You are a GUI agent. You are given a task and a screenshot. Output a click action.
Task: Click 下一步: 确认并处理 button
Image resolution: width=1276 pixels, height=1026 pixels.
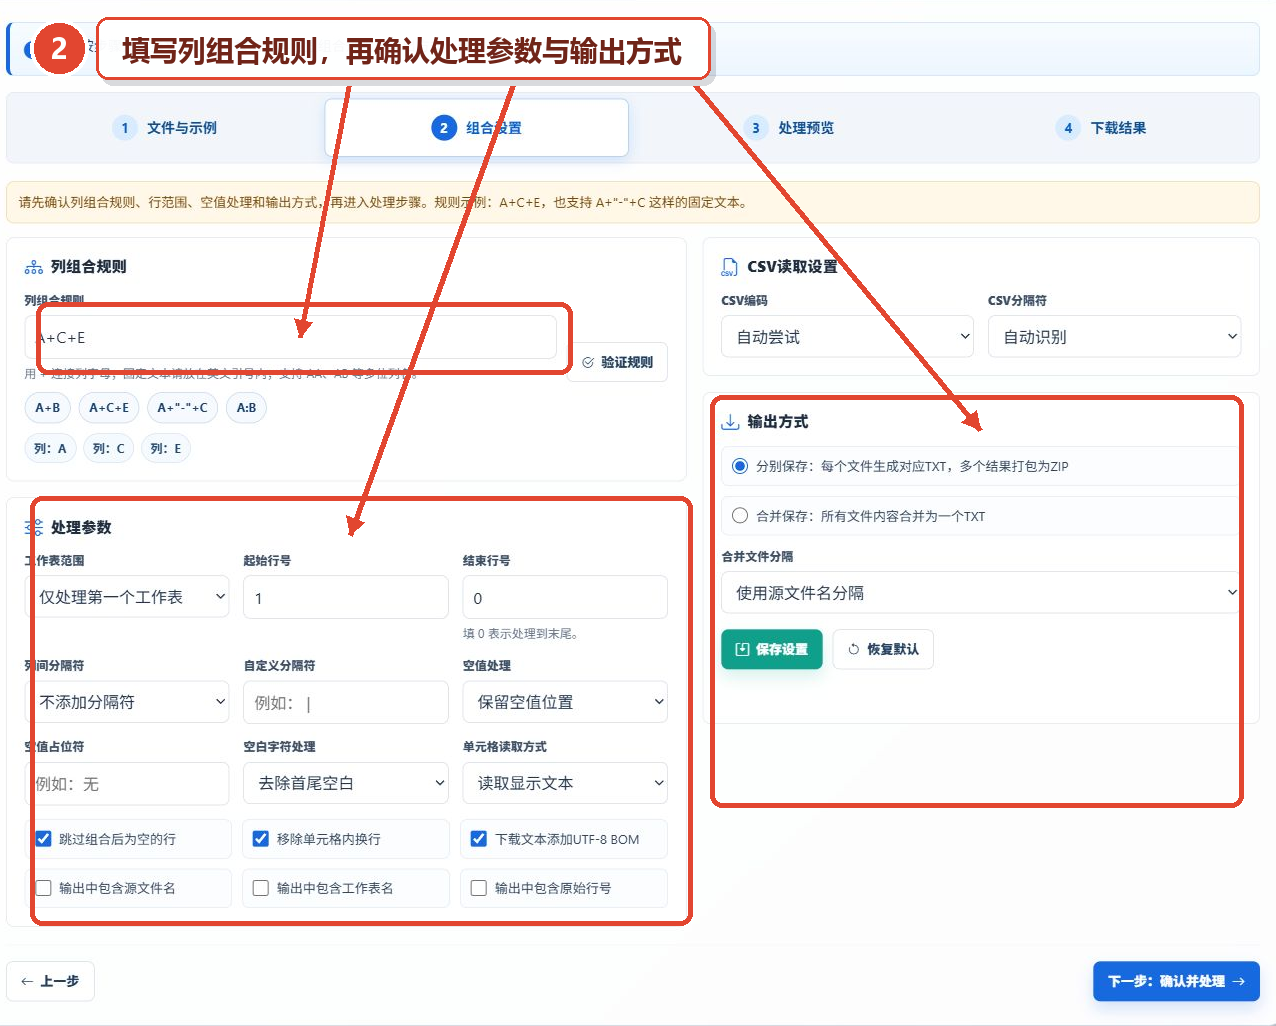click(1176, 981)
